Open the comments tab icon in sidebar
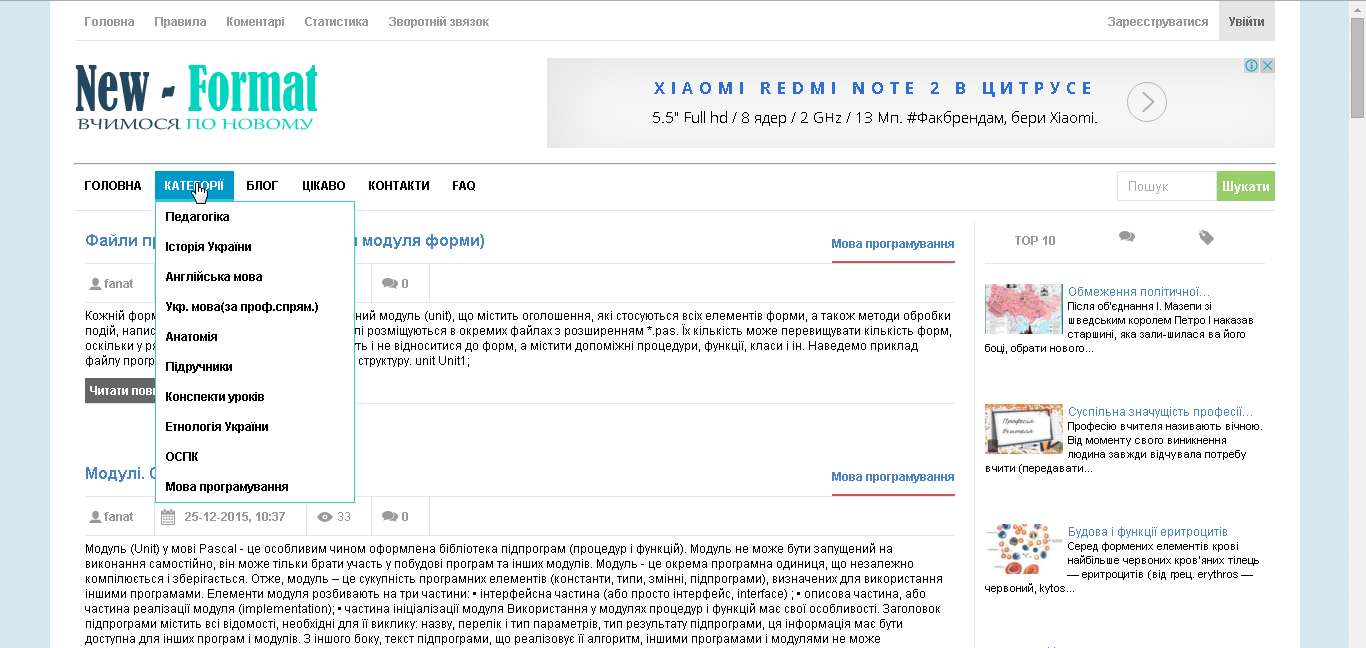1366x648 pixels. [1127, 238]
